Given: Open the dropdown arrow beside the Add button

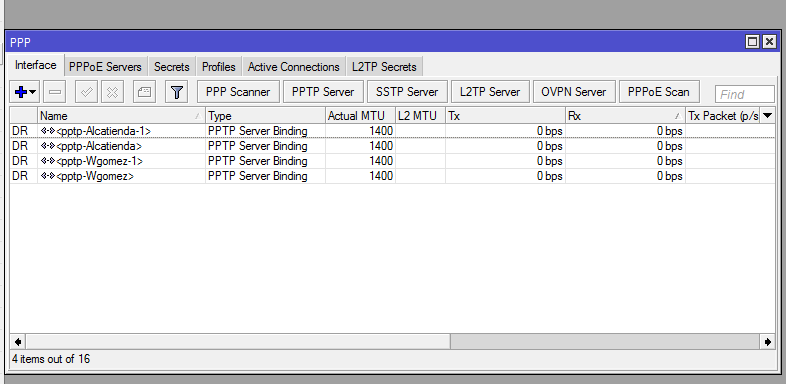Looking at the screenshot, I should (x=33, y=92).
